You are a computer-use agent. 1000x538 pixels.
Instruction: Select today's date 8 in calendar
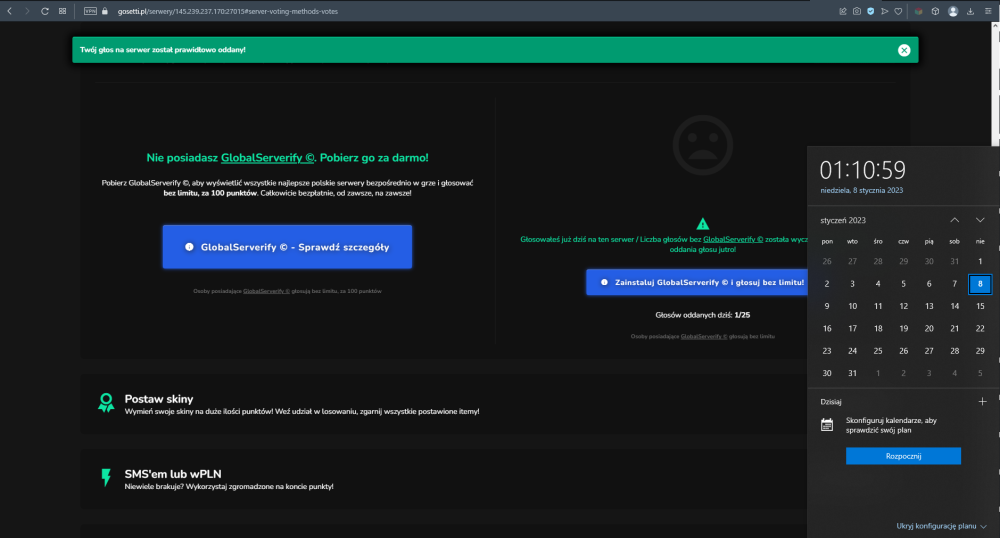980,284
